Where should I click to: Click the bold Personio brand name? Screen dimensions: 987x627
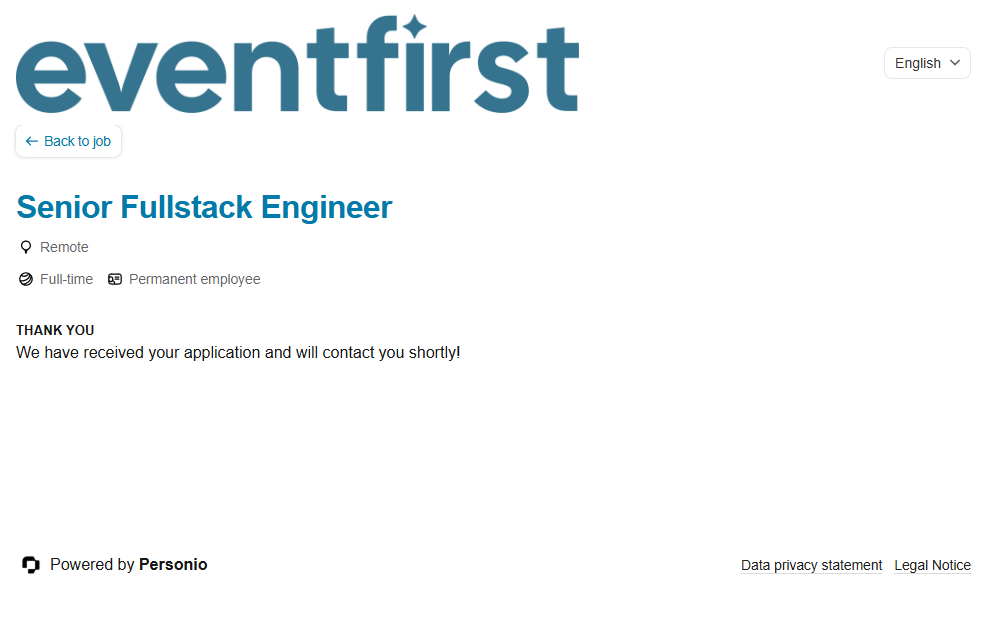coord(173,565)
